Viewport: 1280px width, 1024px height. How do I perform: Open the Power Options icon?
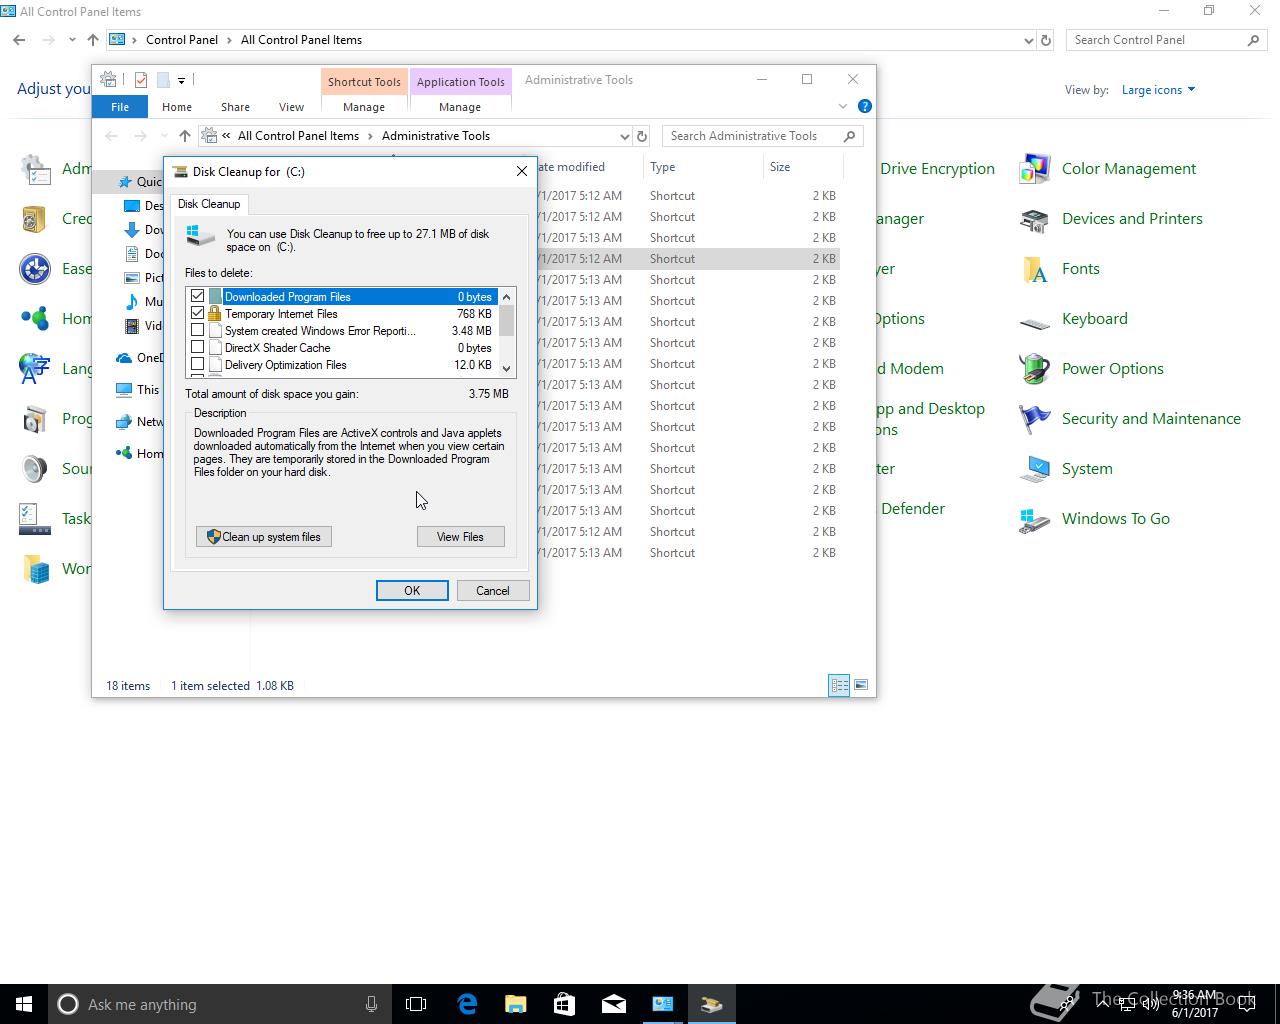[x=1034, y=369]
